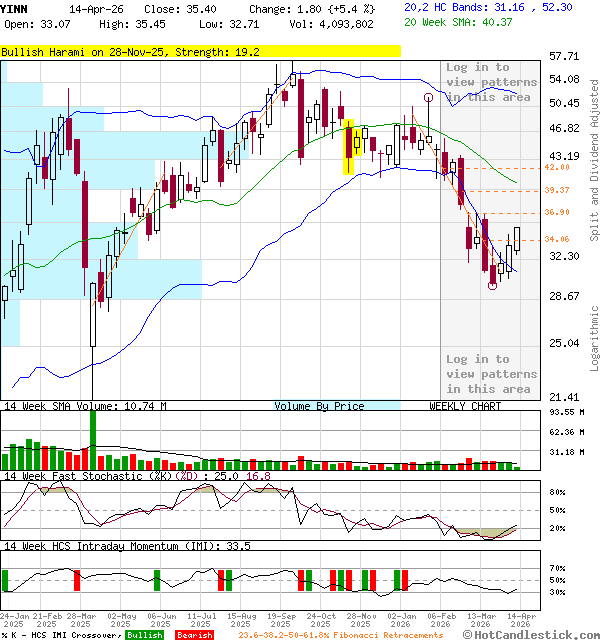Click the WEEKLY CHART label
The height and width of the screenshot is (640, 600).
(465, 406)
